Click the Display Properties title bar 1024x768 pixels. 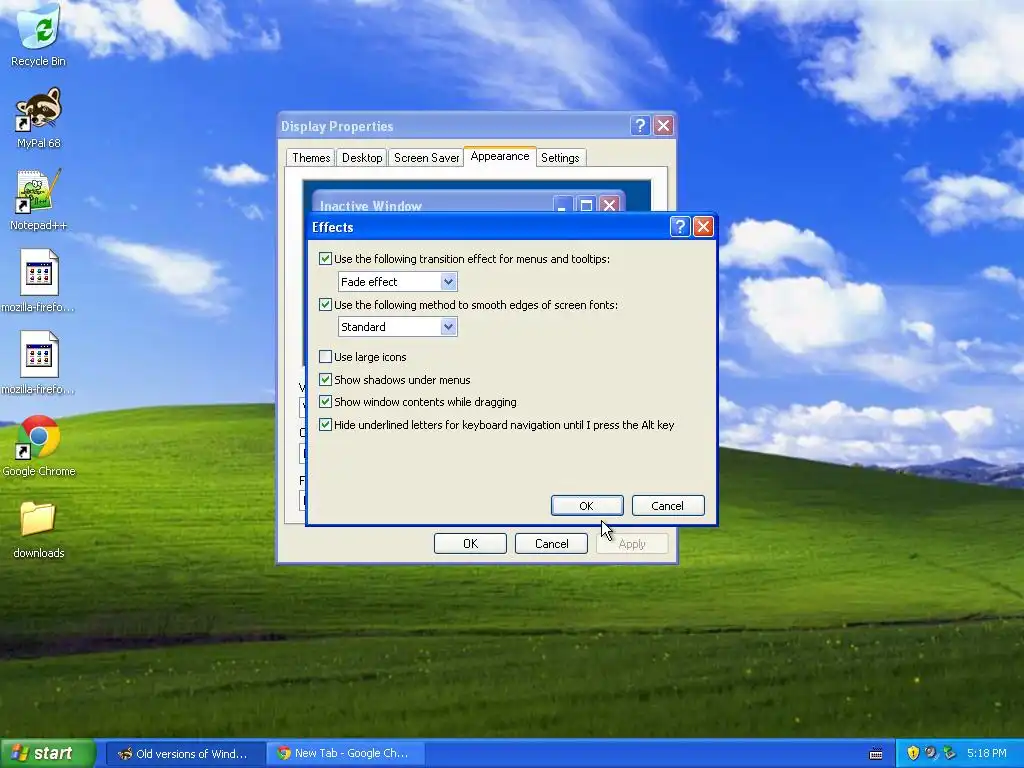pos(455,126)
